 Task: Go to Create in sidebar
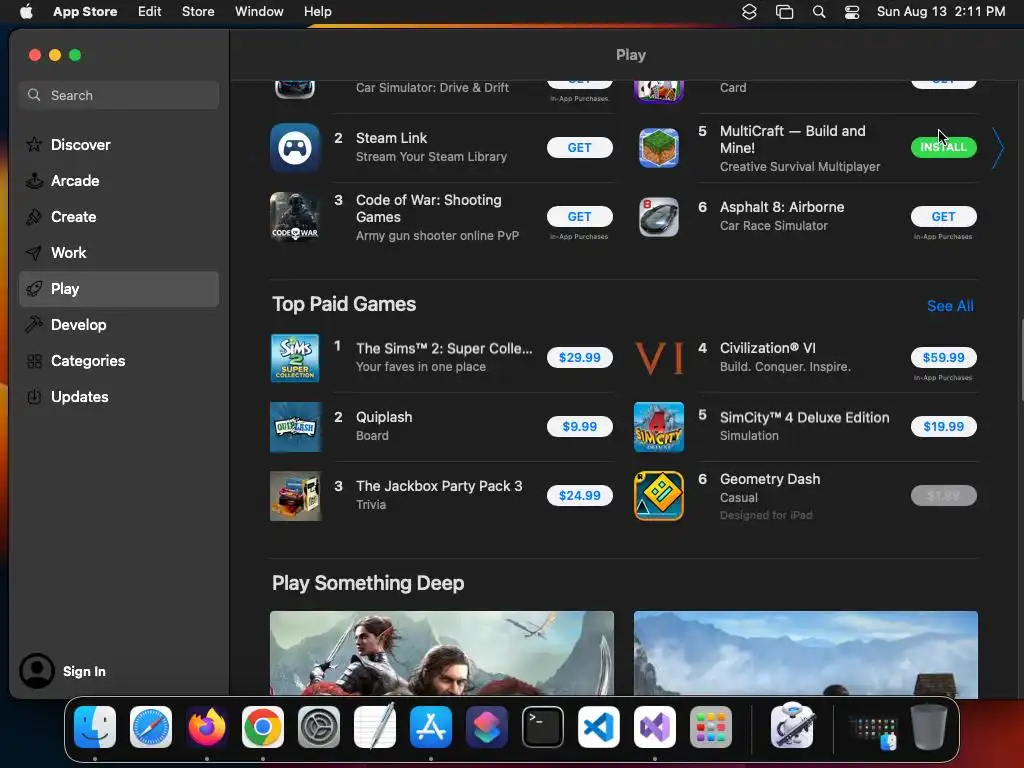(119, 217)
